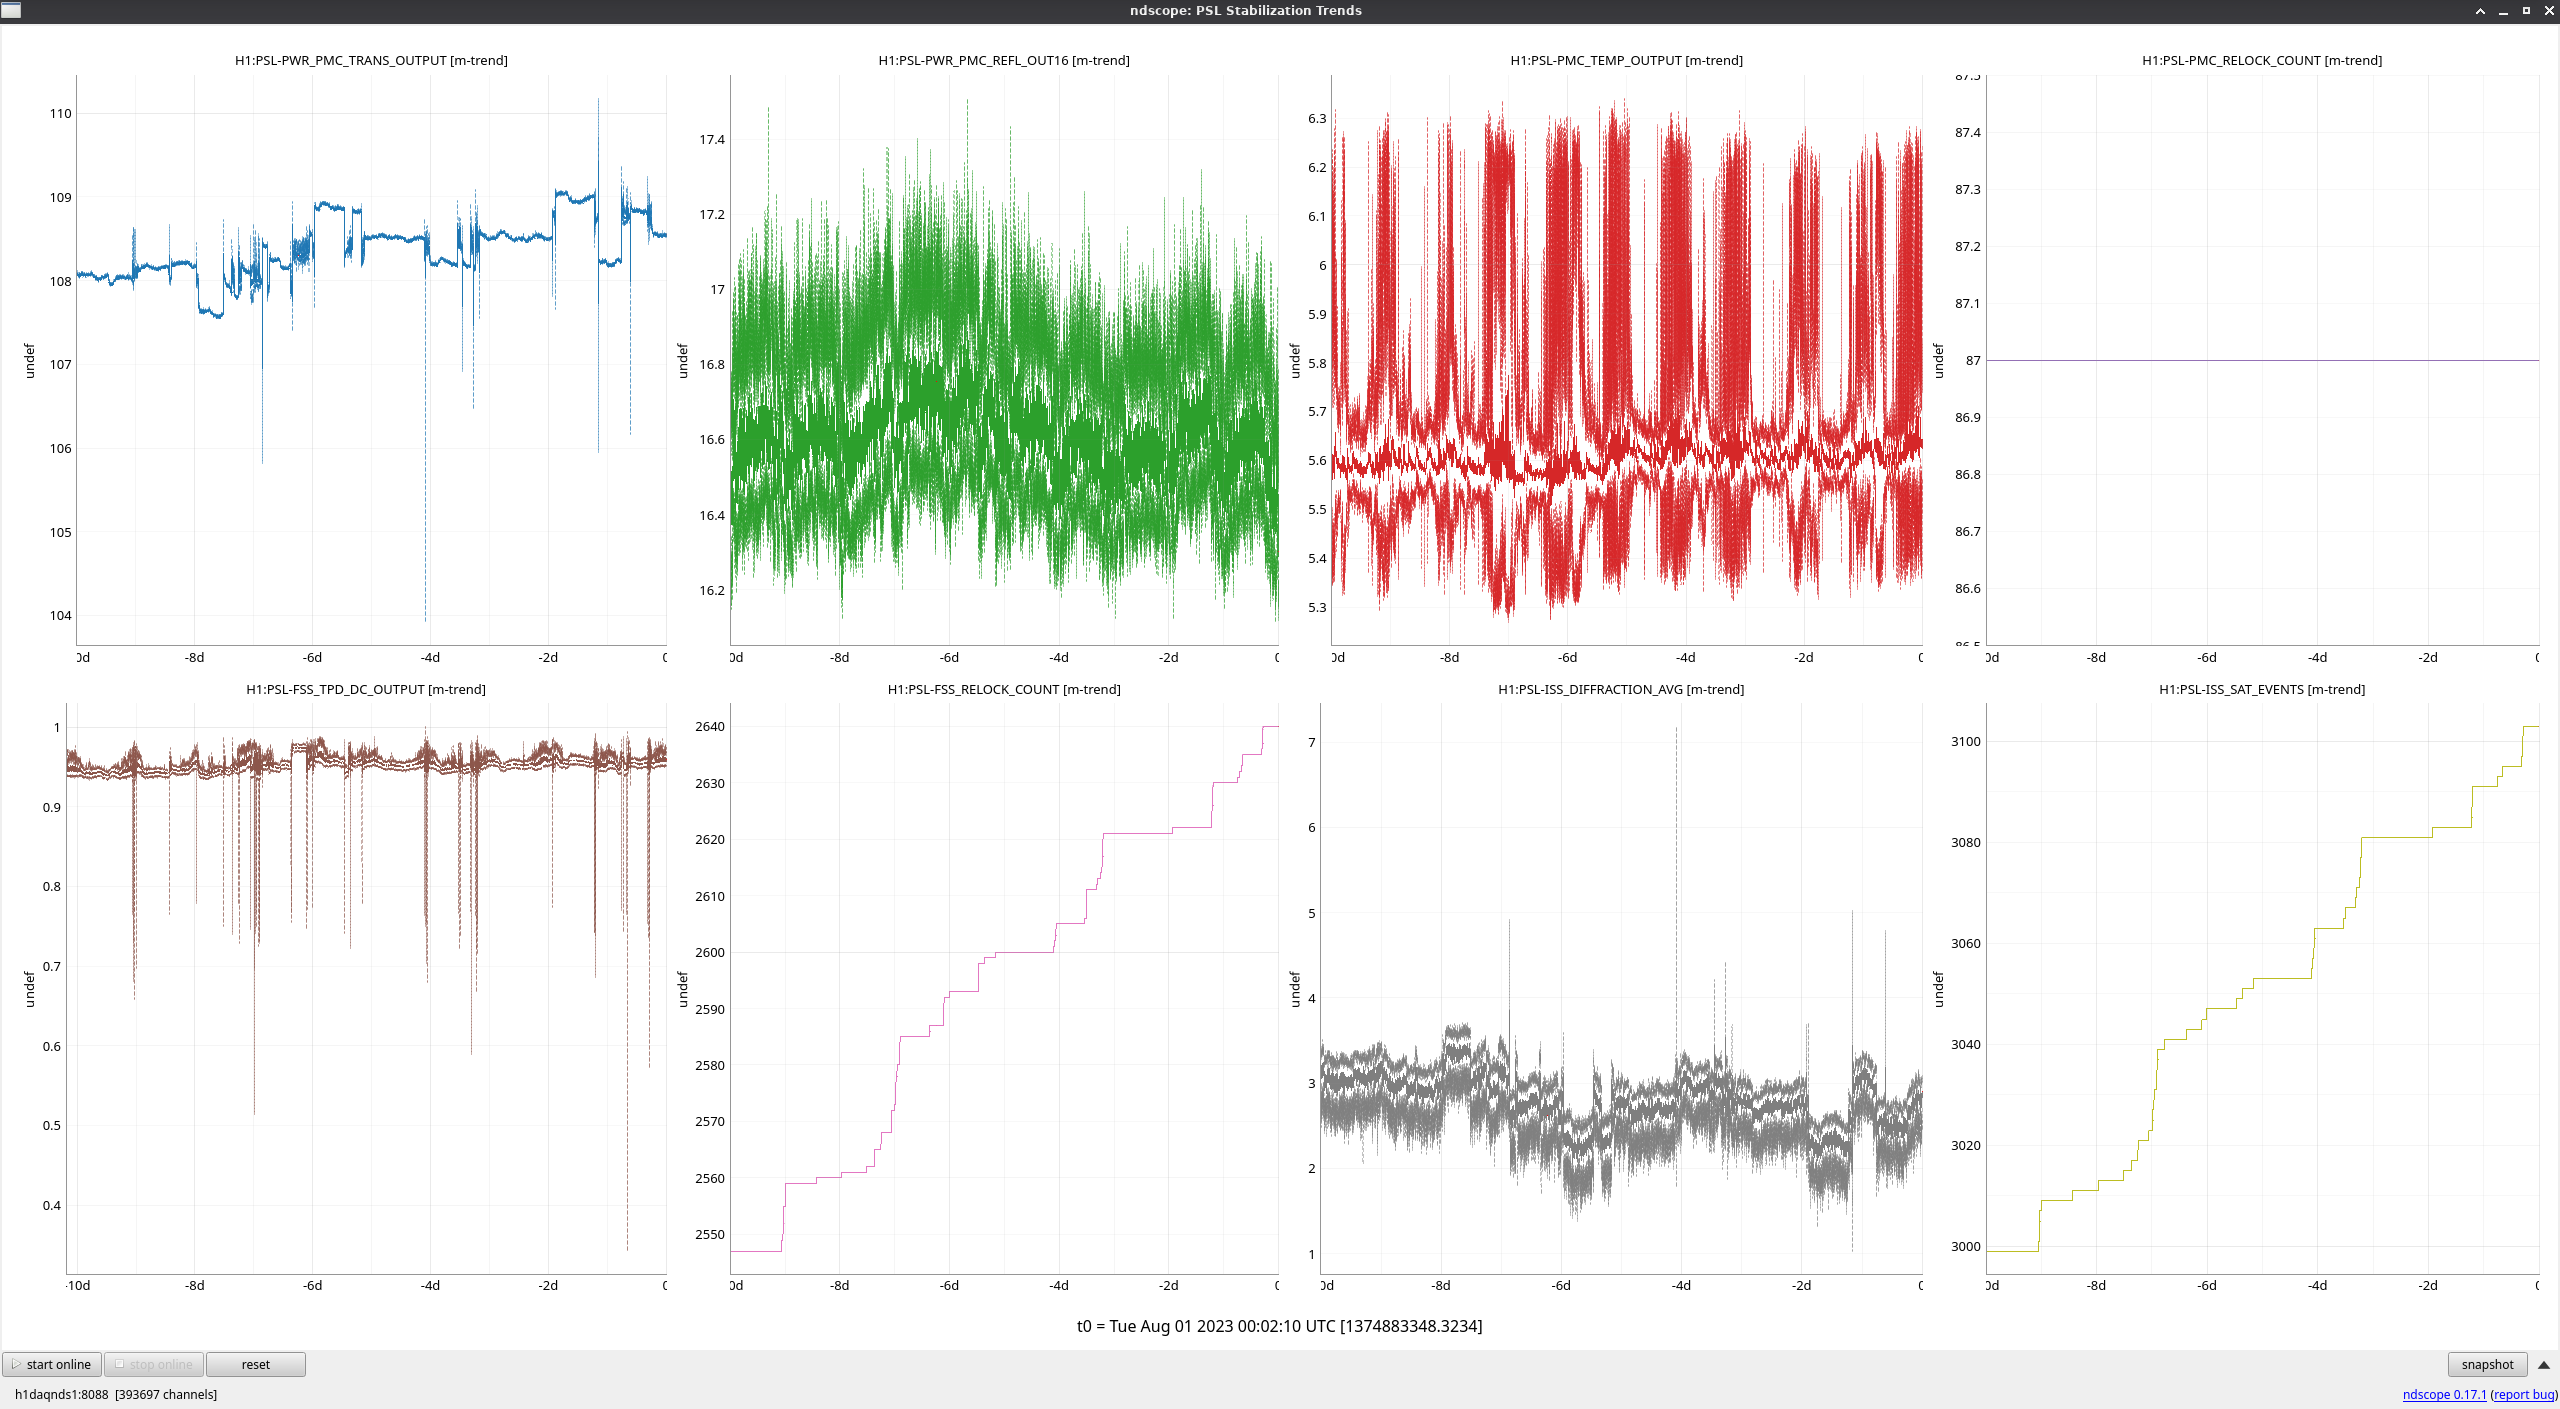Click the H1:PSL-PMC_TEMP_OUTPUT plot title
Viewport: 2560px width, 1409px height.
coord(1626,60)
